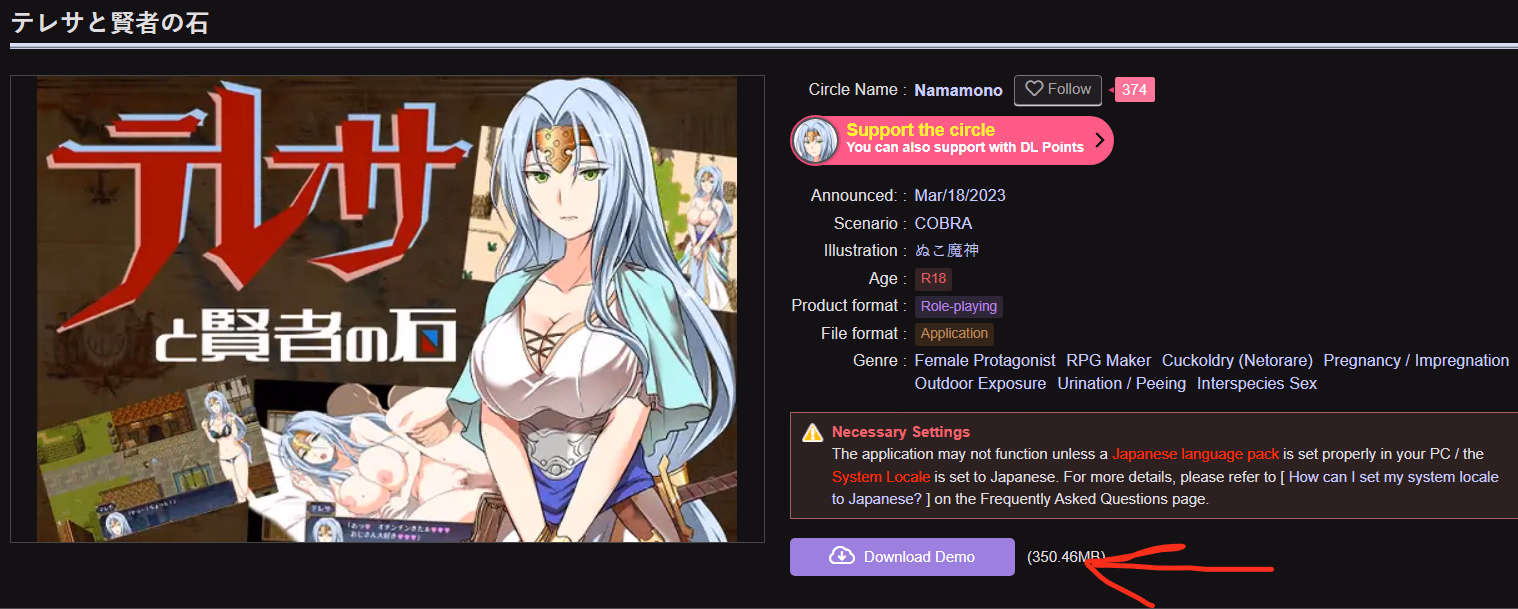Open the Female Protagonist genre
Image resolution: width=1518 pixels, height=609 pixels.
pyautogui.click(x=985, y=360)
